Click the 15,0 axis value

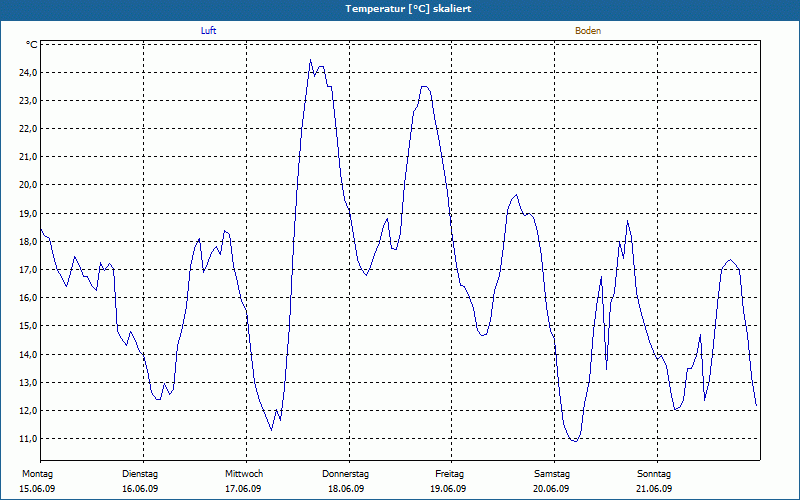pyautogui.click(x=28, y=326)
